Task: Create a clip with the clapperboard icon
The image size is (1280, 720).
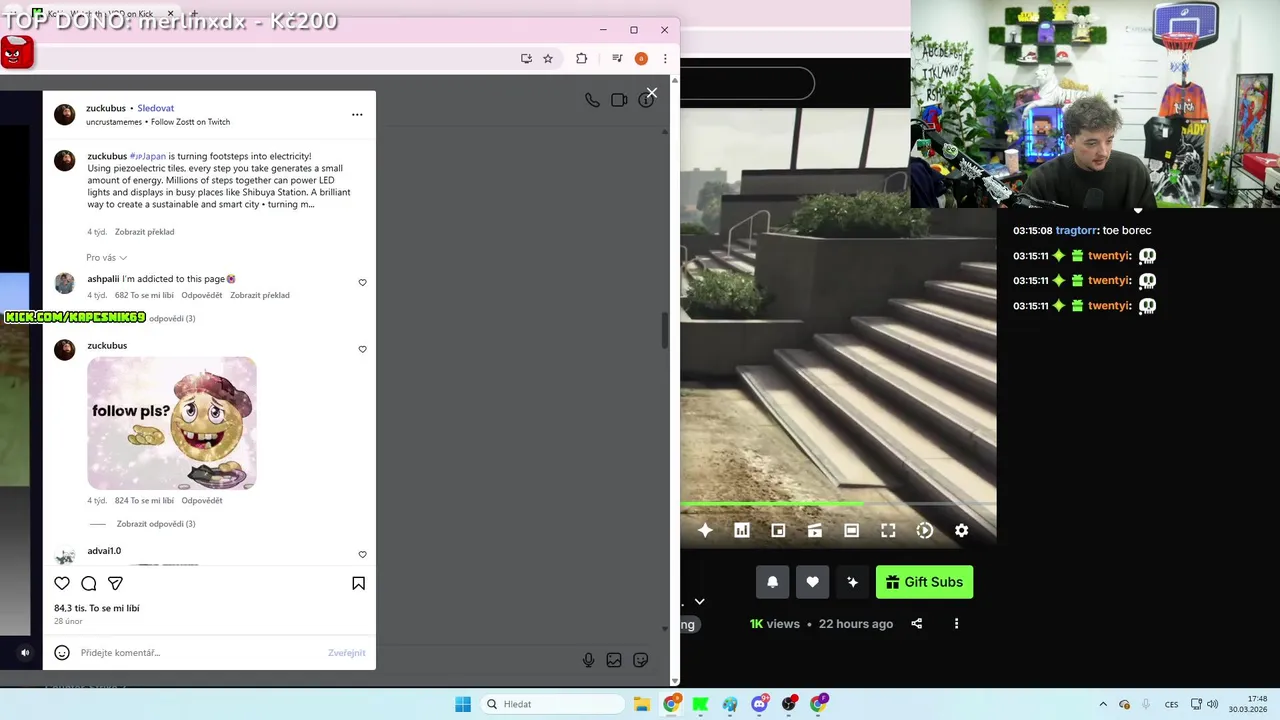Action: 815,531
